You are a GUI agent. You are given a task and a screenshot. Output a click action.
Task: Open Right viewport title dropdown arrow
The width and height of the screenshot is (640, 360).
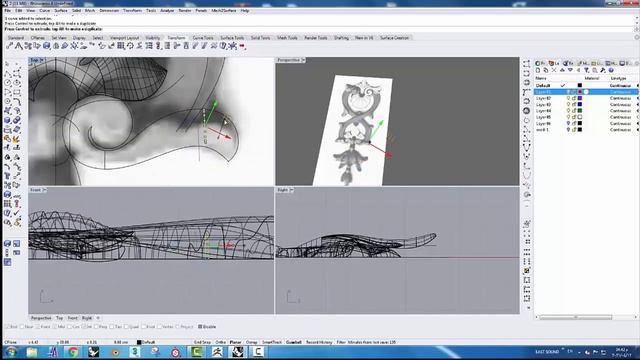[x=292, y=190]
